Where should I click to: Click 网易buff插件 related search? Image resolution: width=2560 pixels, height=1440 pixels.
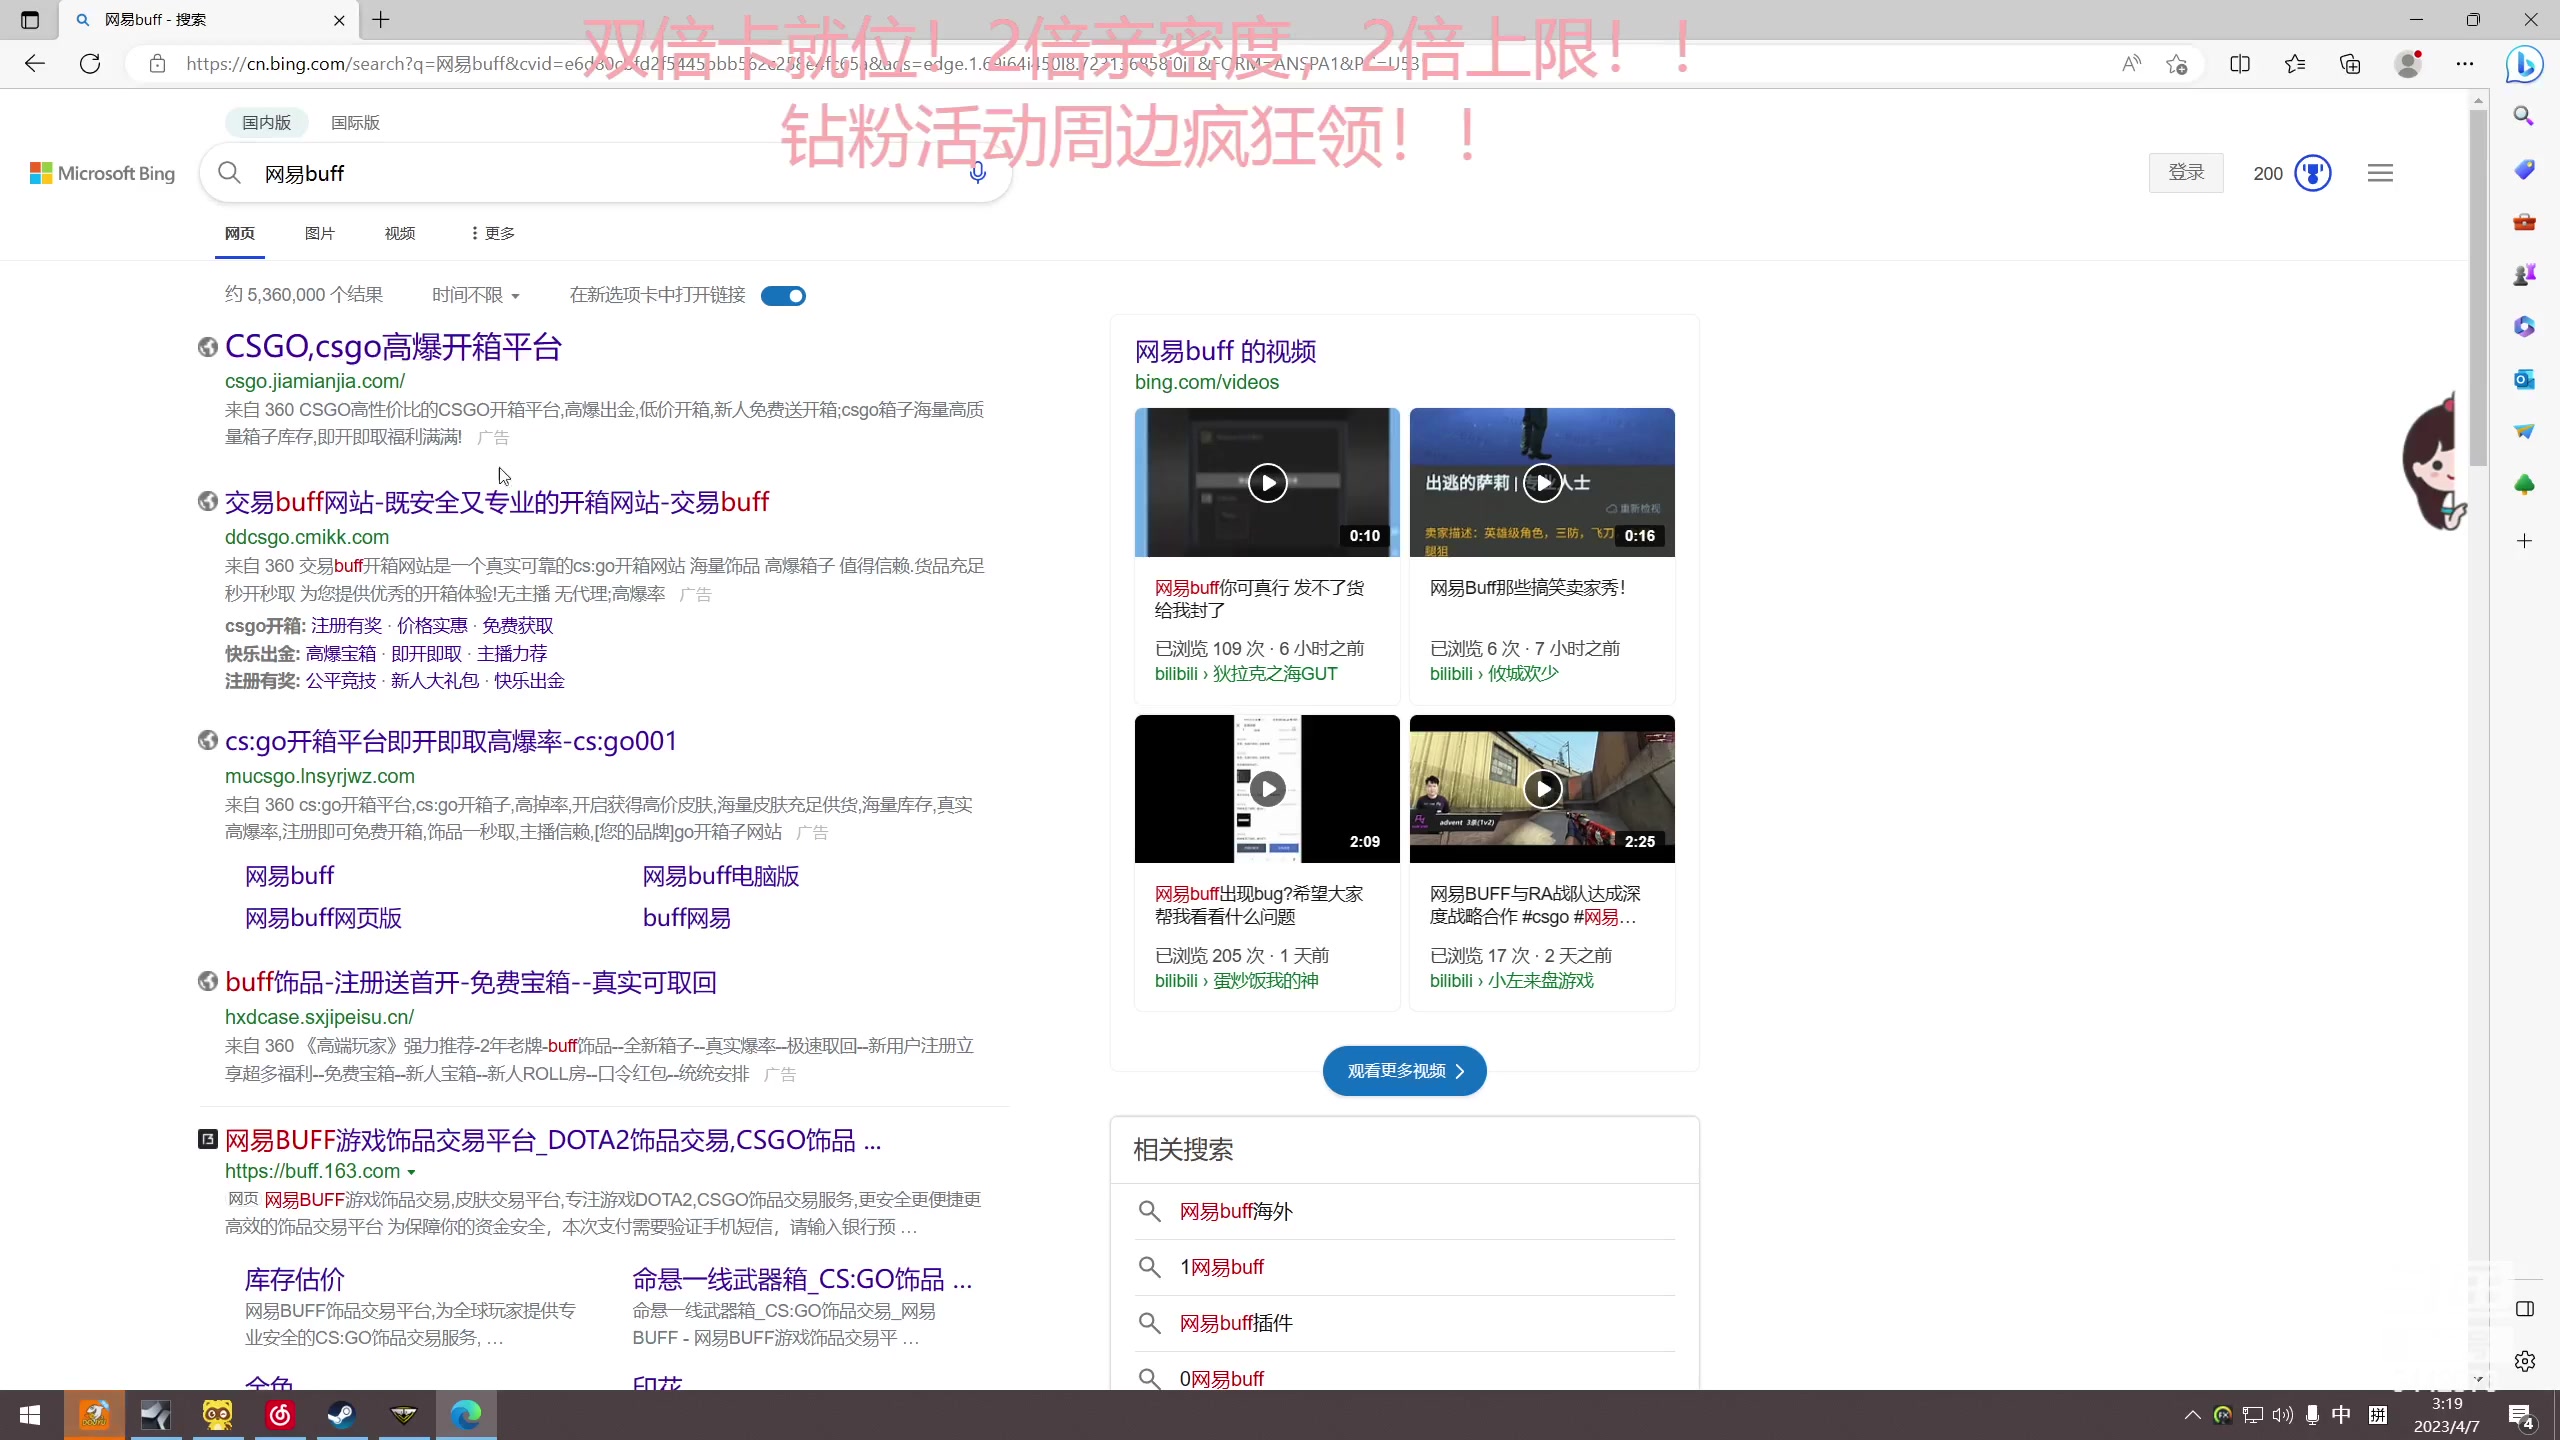[1236, 1323]
